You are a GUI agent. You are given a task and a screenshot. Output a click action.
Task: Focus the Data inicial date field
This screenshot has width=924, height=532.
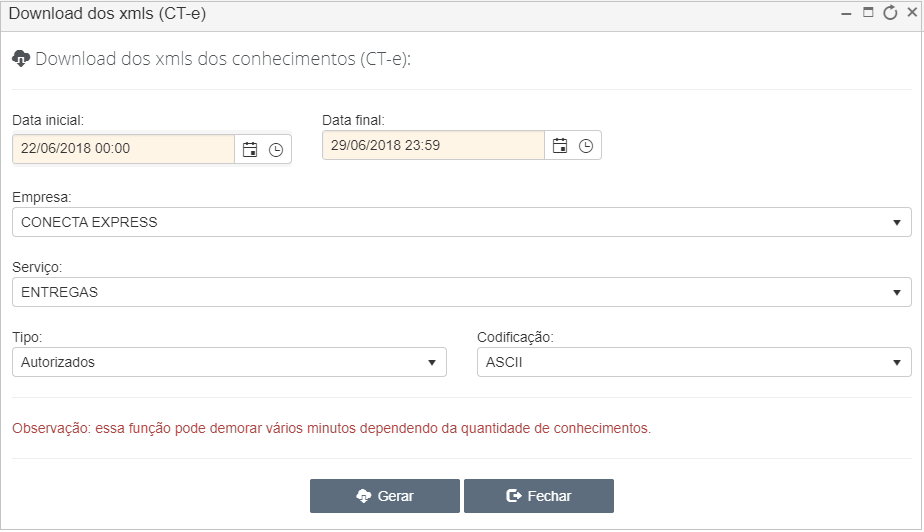point(123,148)
